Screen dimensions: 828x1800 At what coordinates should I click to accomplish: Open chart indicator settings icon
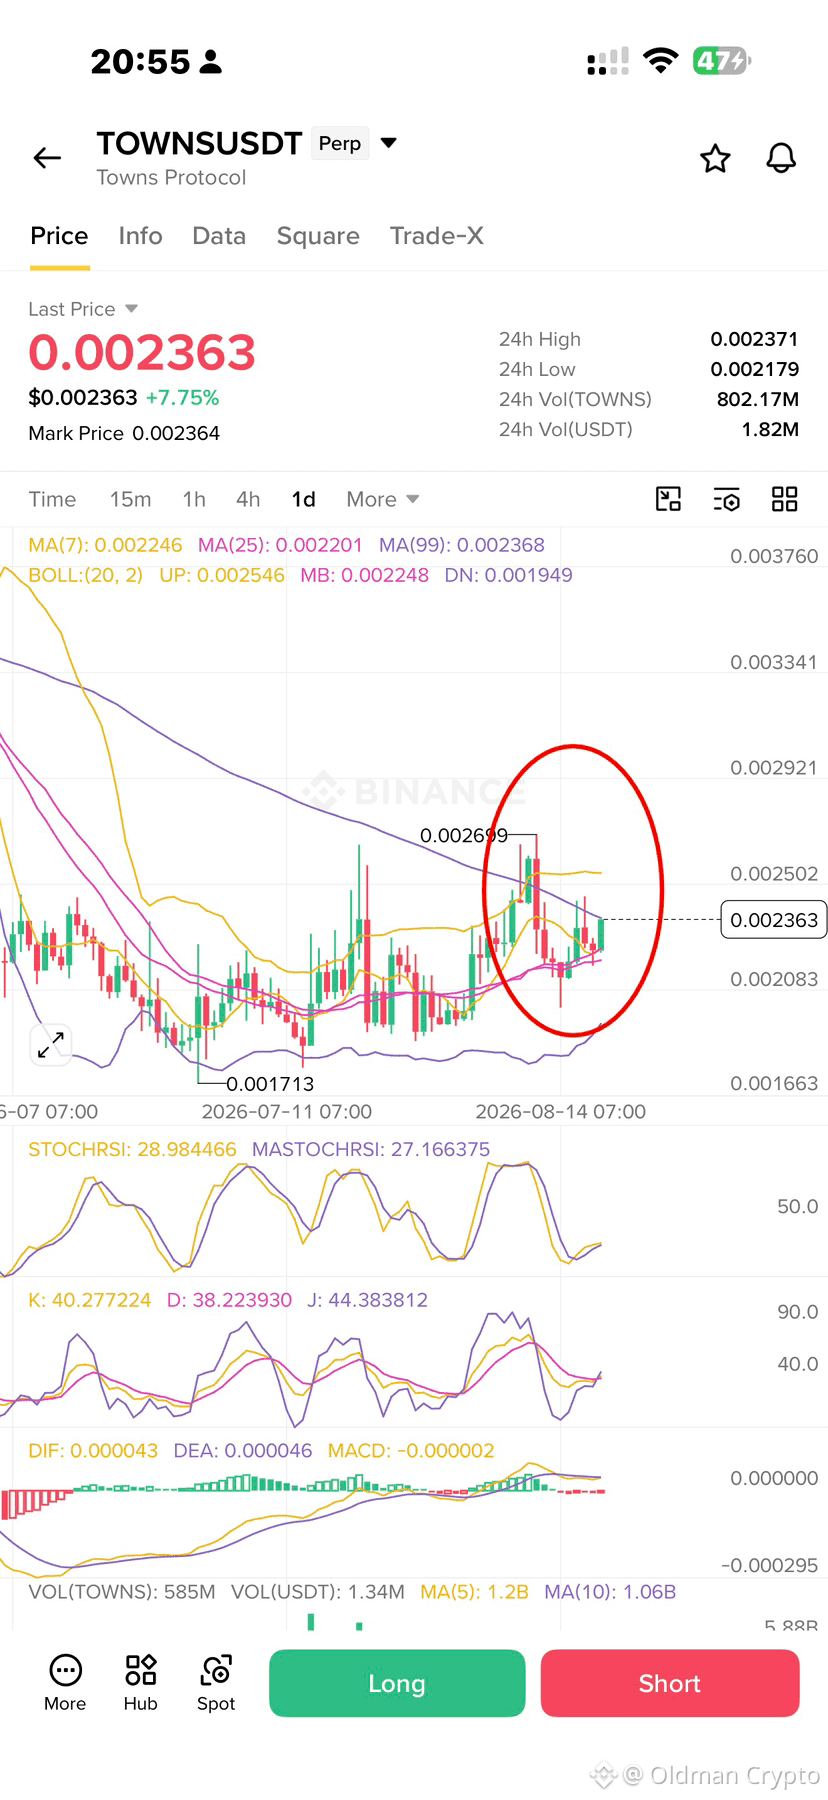[x=727, y=499]
